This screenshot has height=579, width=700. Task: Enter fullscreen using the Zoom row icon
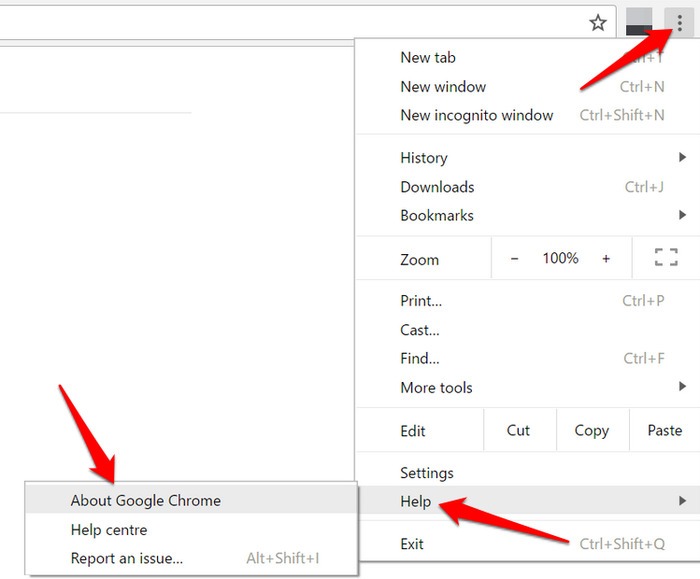click(666, 258)
